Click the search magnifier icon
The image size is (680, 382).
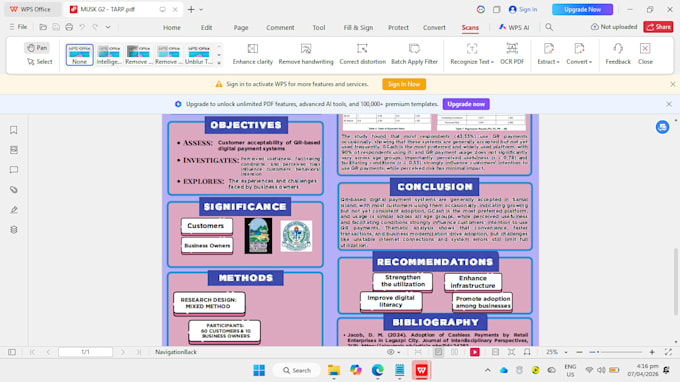[549, 27]
